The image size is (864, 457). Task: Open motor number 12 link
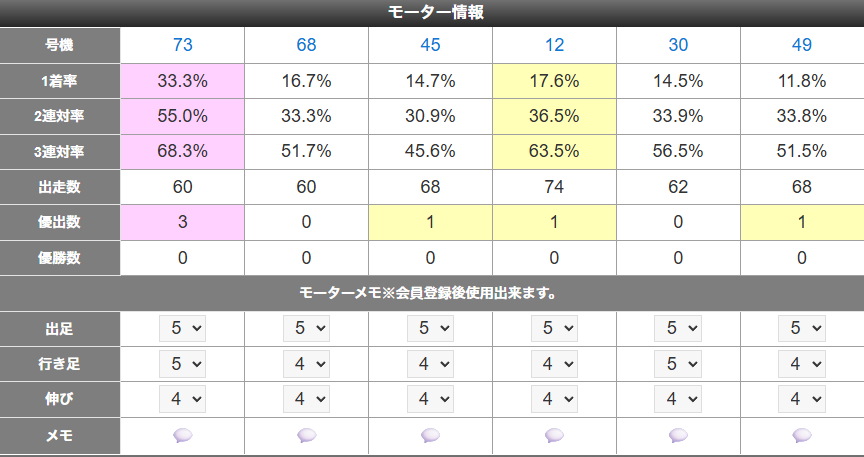554,45
